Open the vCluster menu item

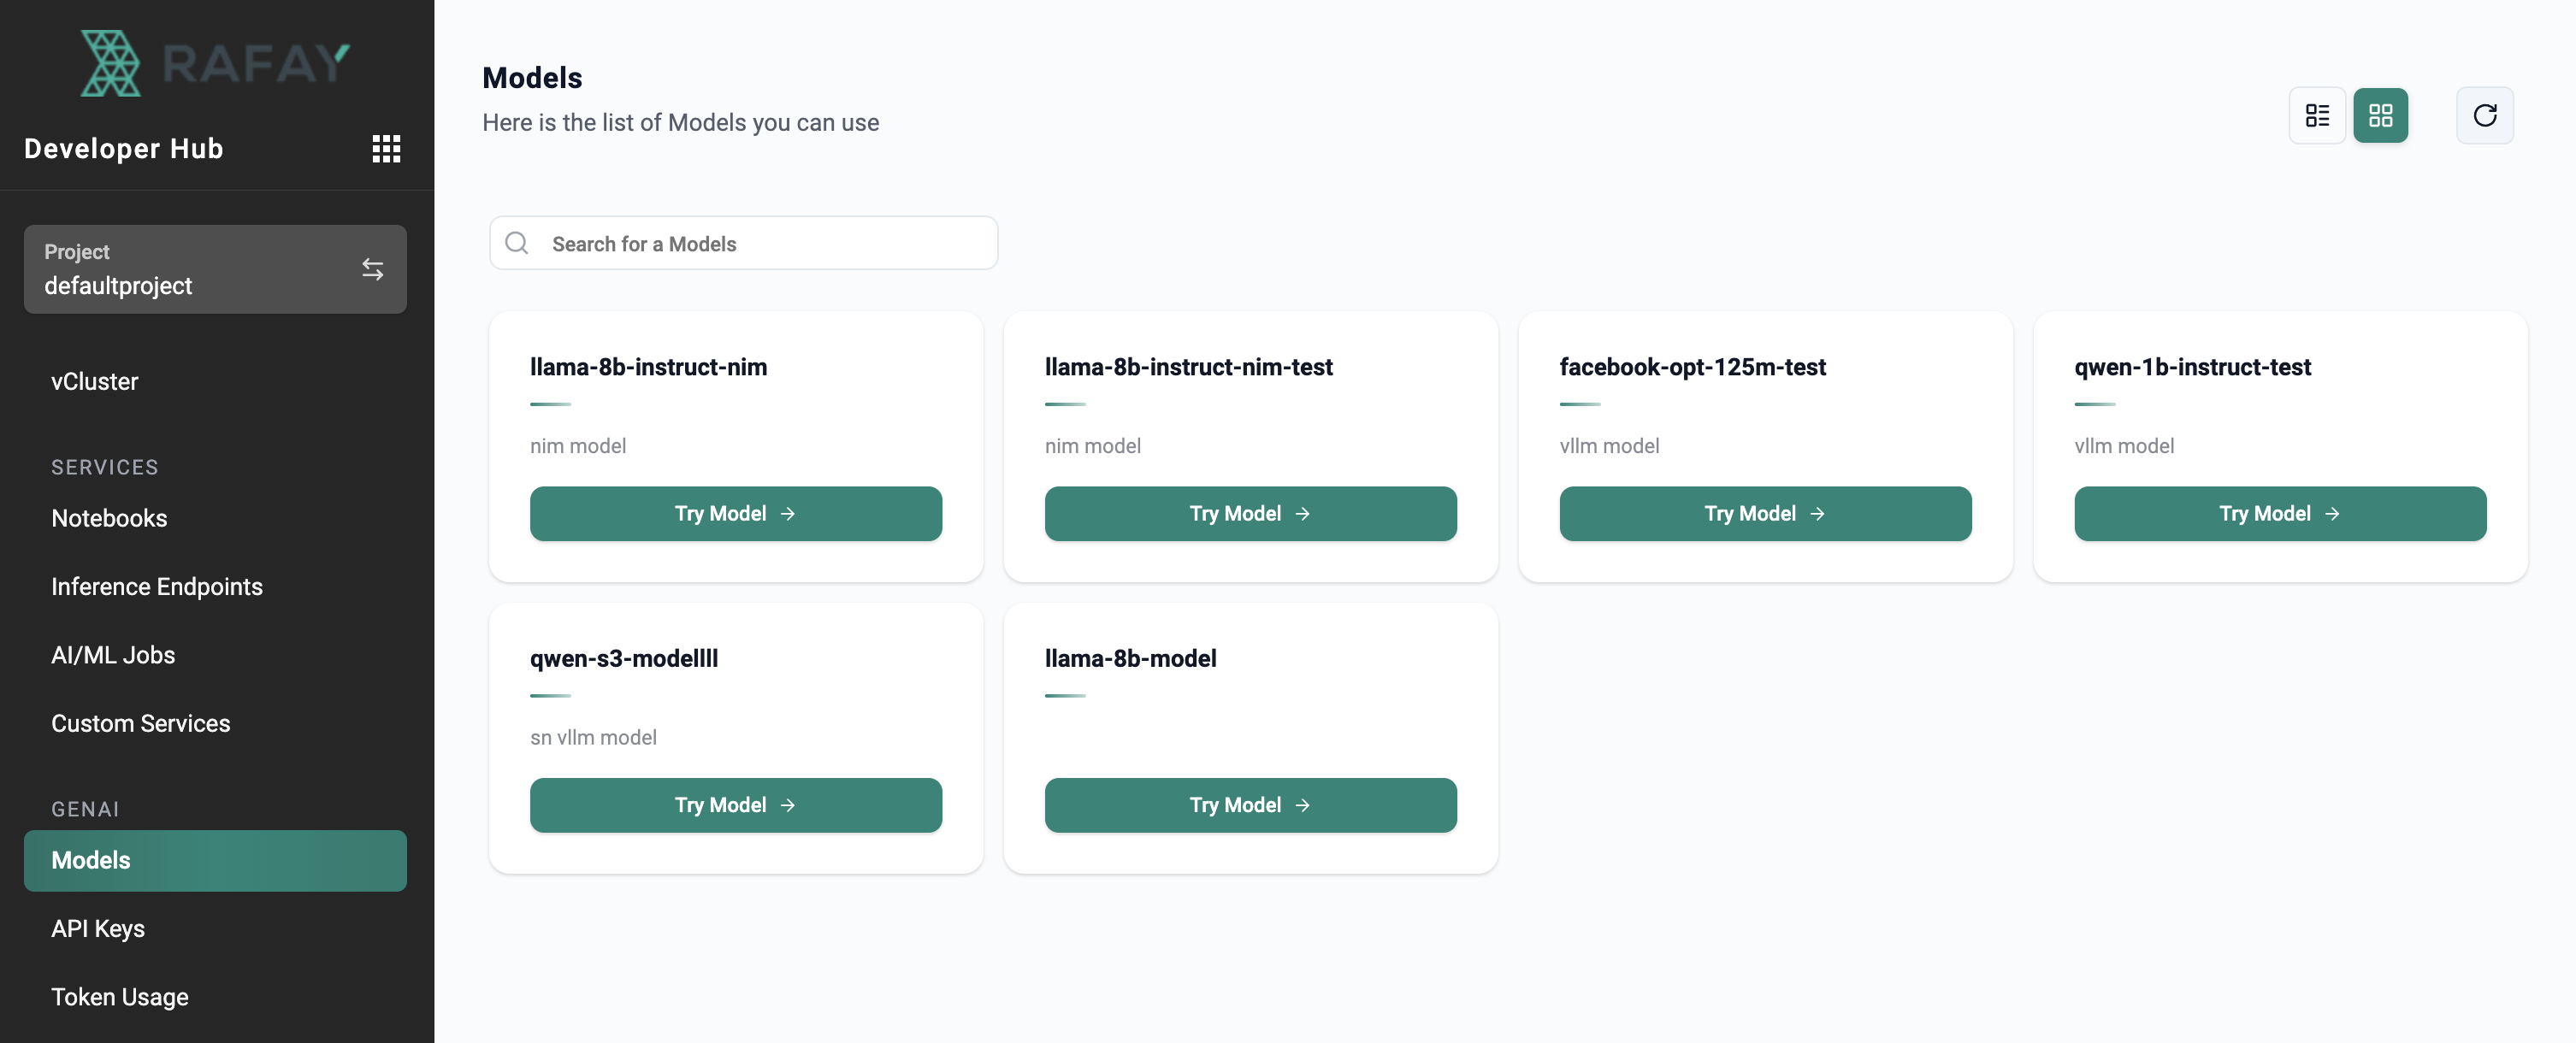(x=95, y=382)
